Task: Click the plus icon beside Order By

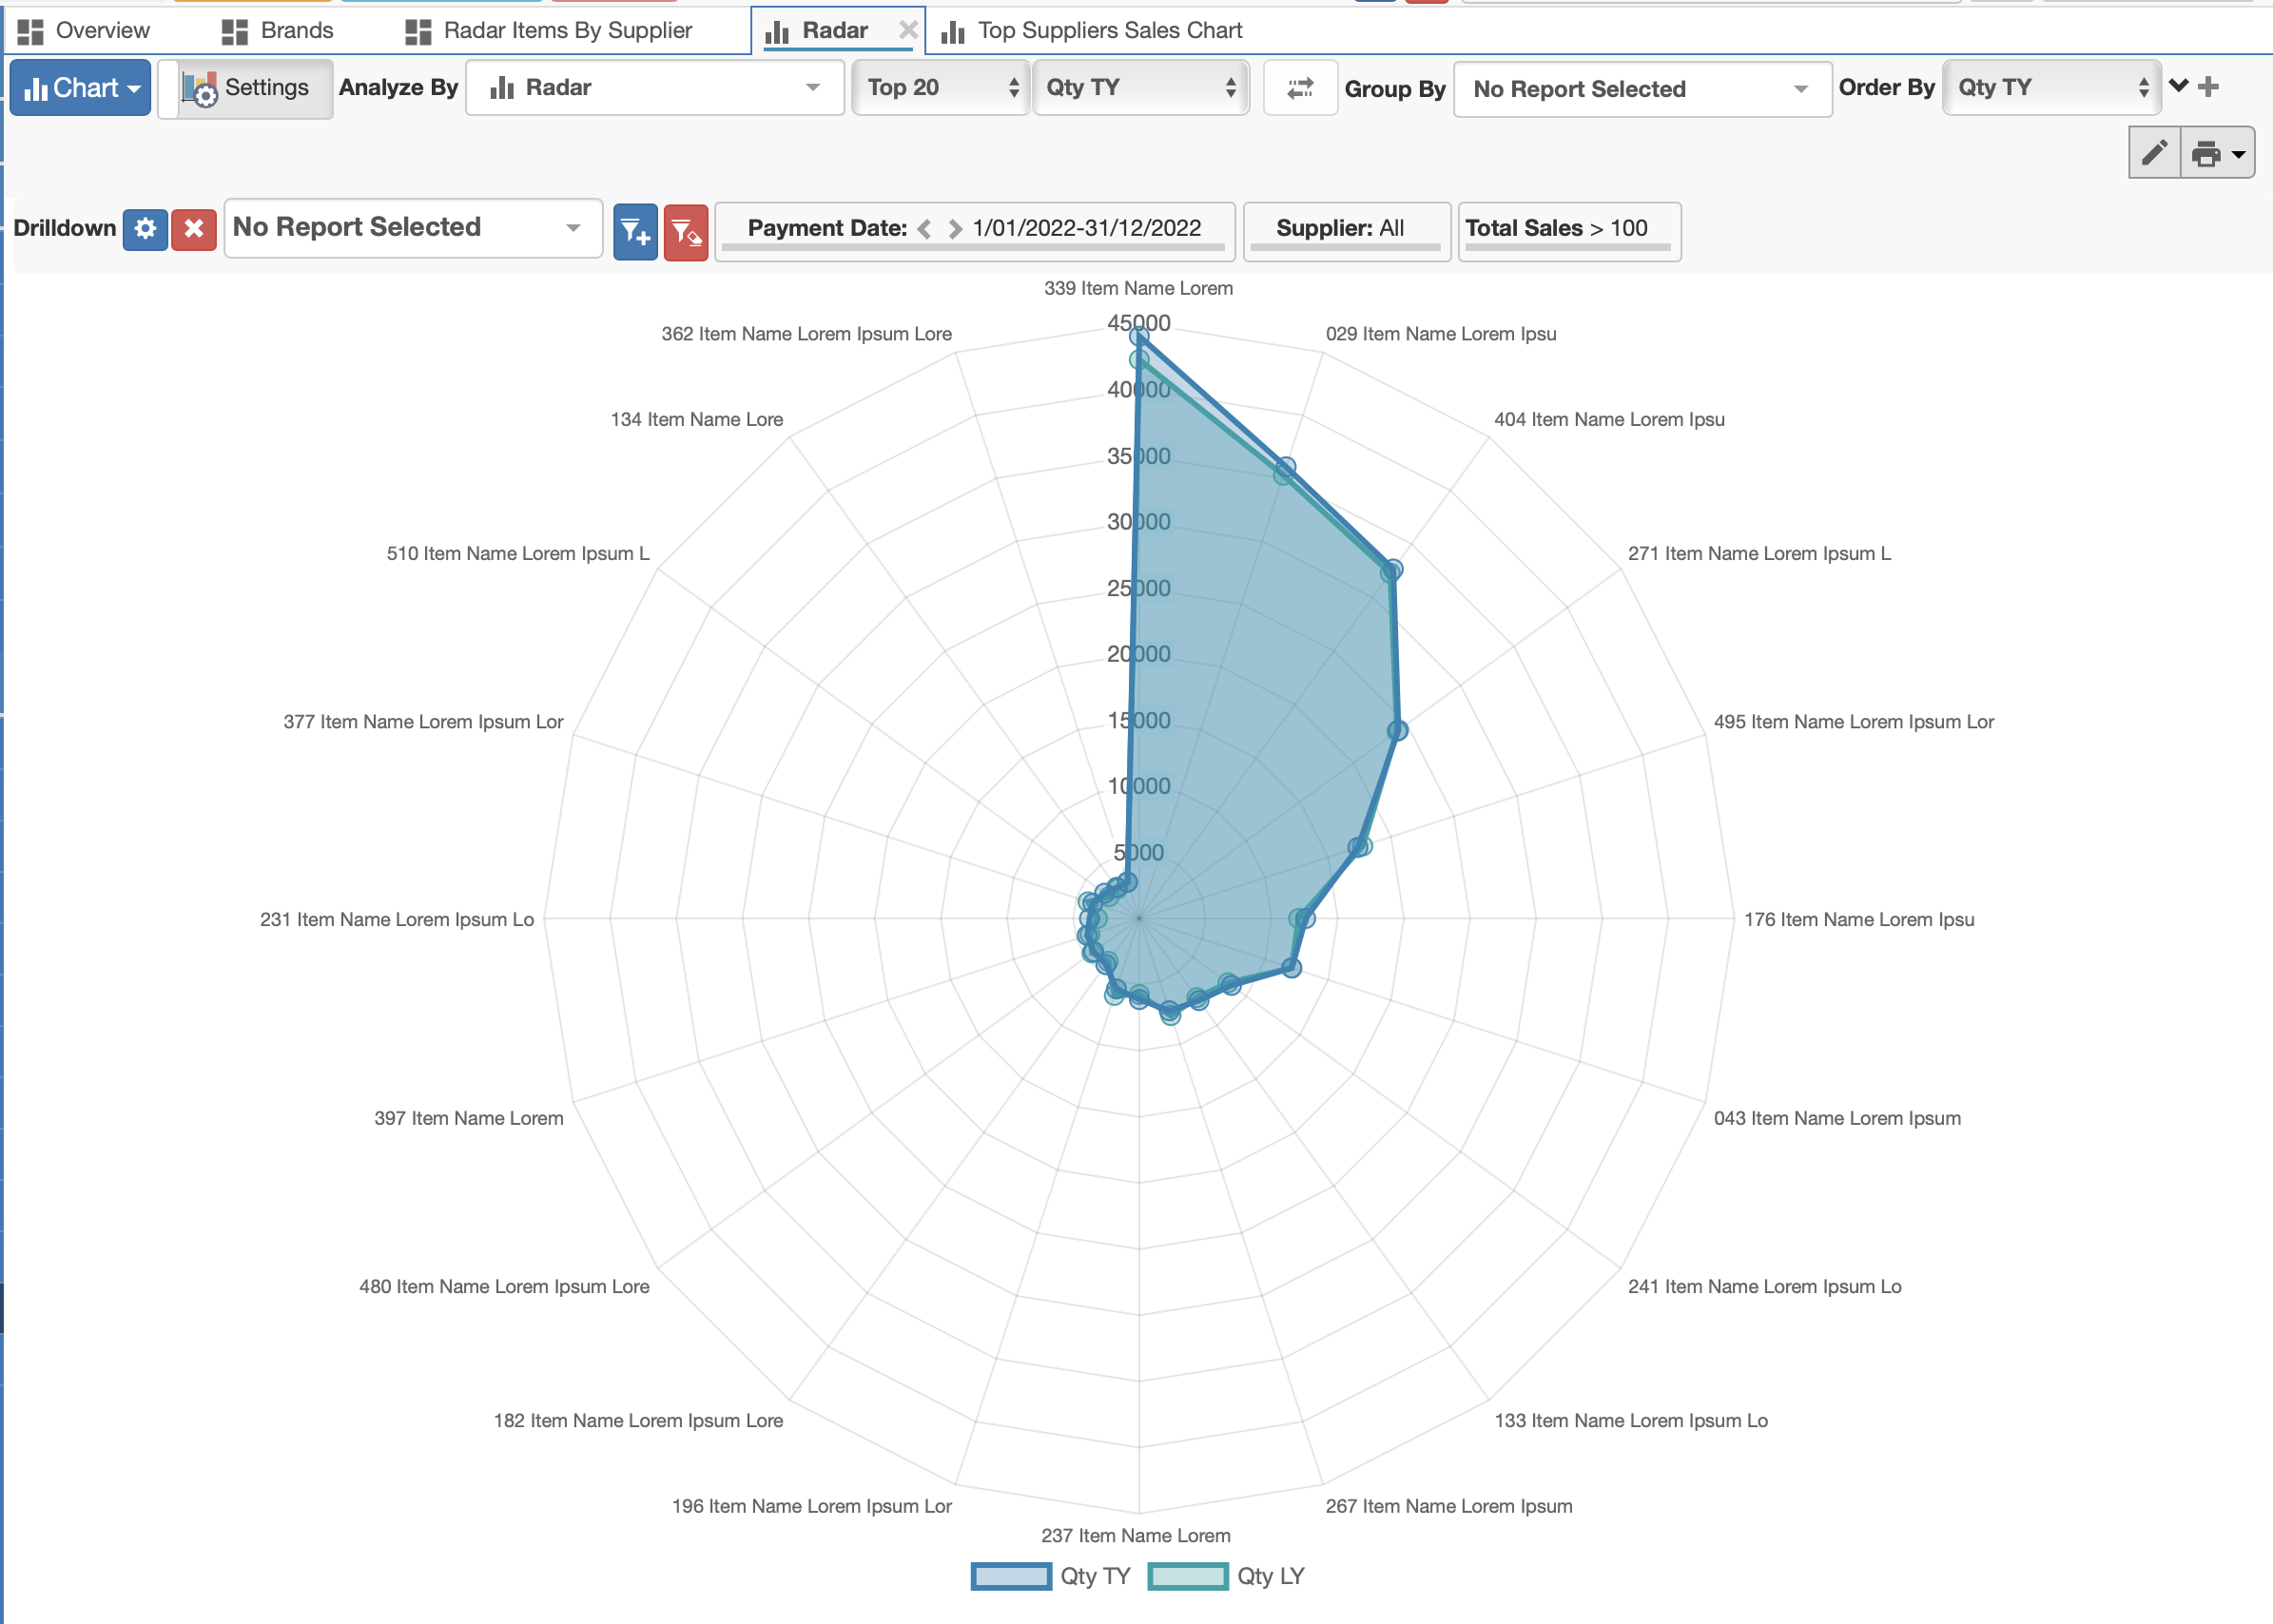Action: click(2208, 87)
